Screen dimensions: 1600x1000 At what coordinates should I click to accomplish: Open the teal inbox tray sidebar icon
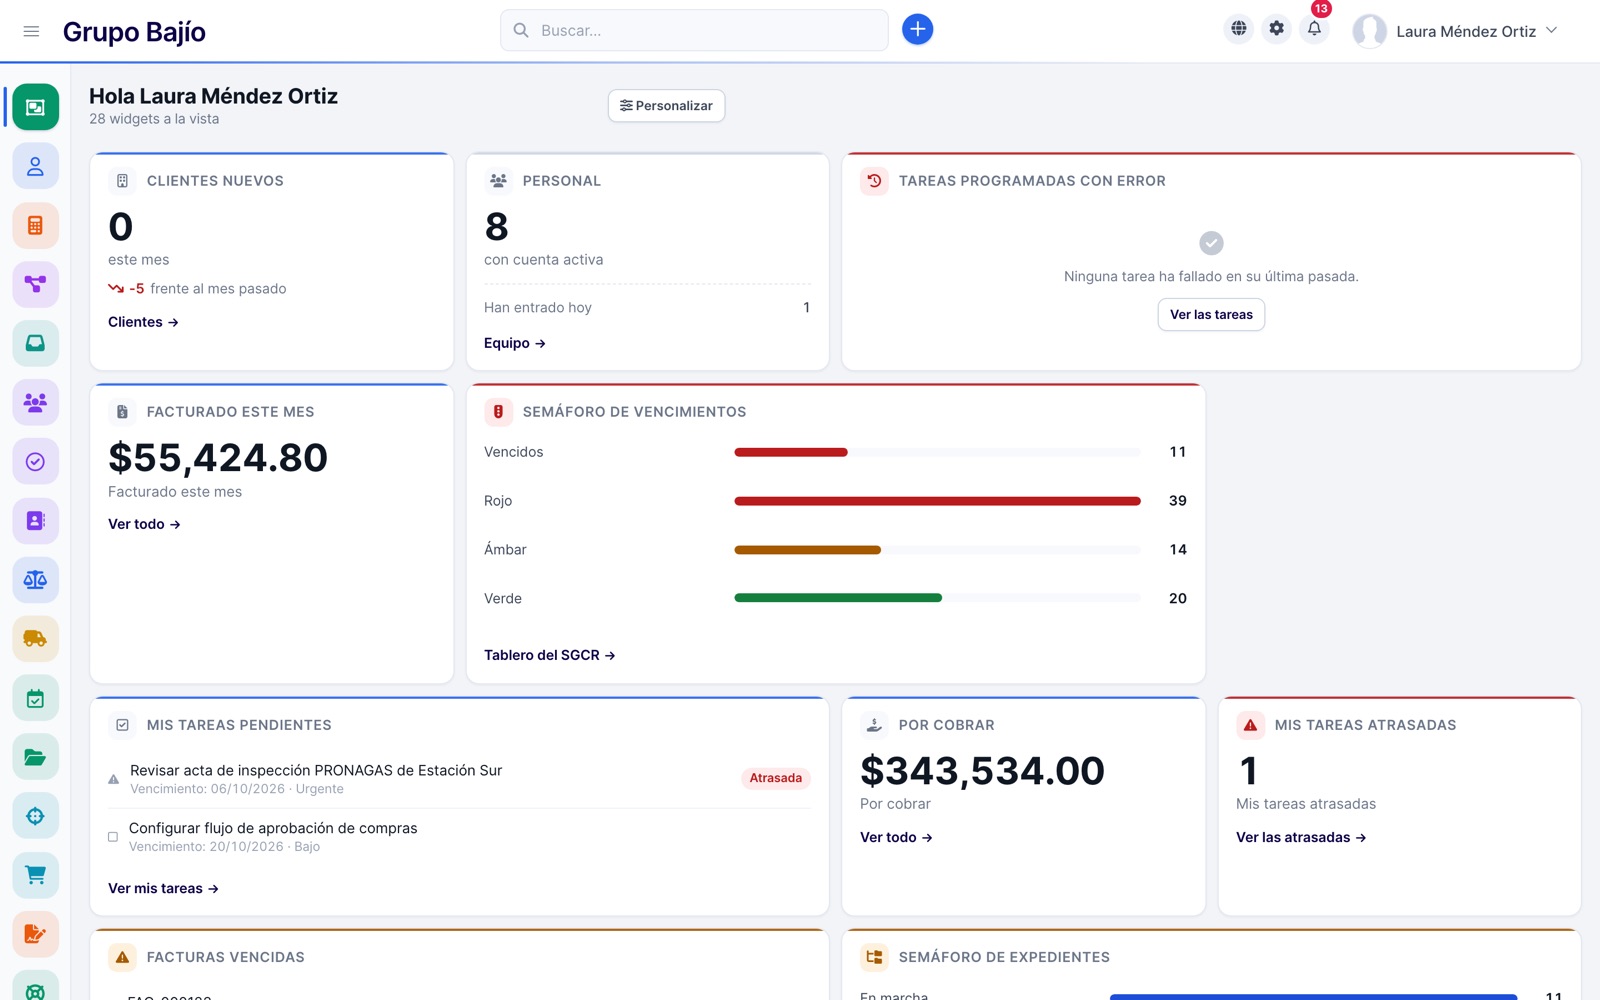[x=35, y=343]
